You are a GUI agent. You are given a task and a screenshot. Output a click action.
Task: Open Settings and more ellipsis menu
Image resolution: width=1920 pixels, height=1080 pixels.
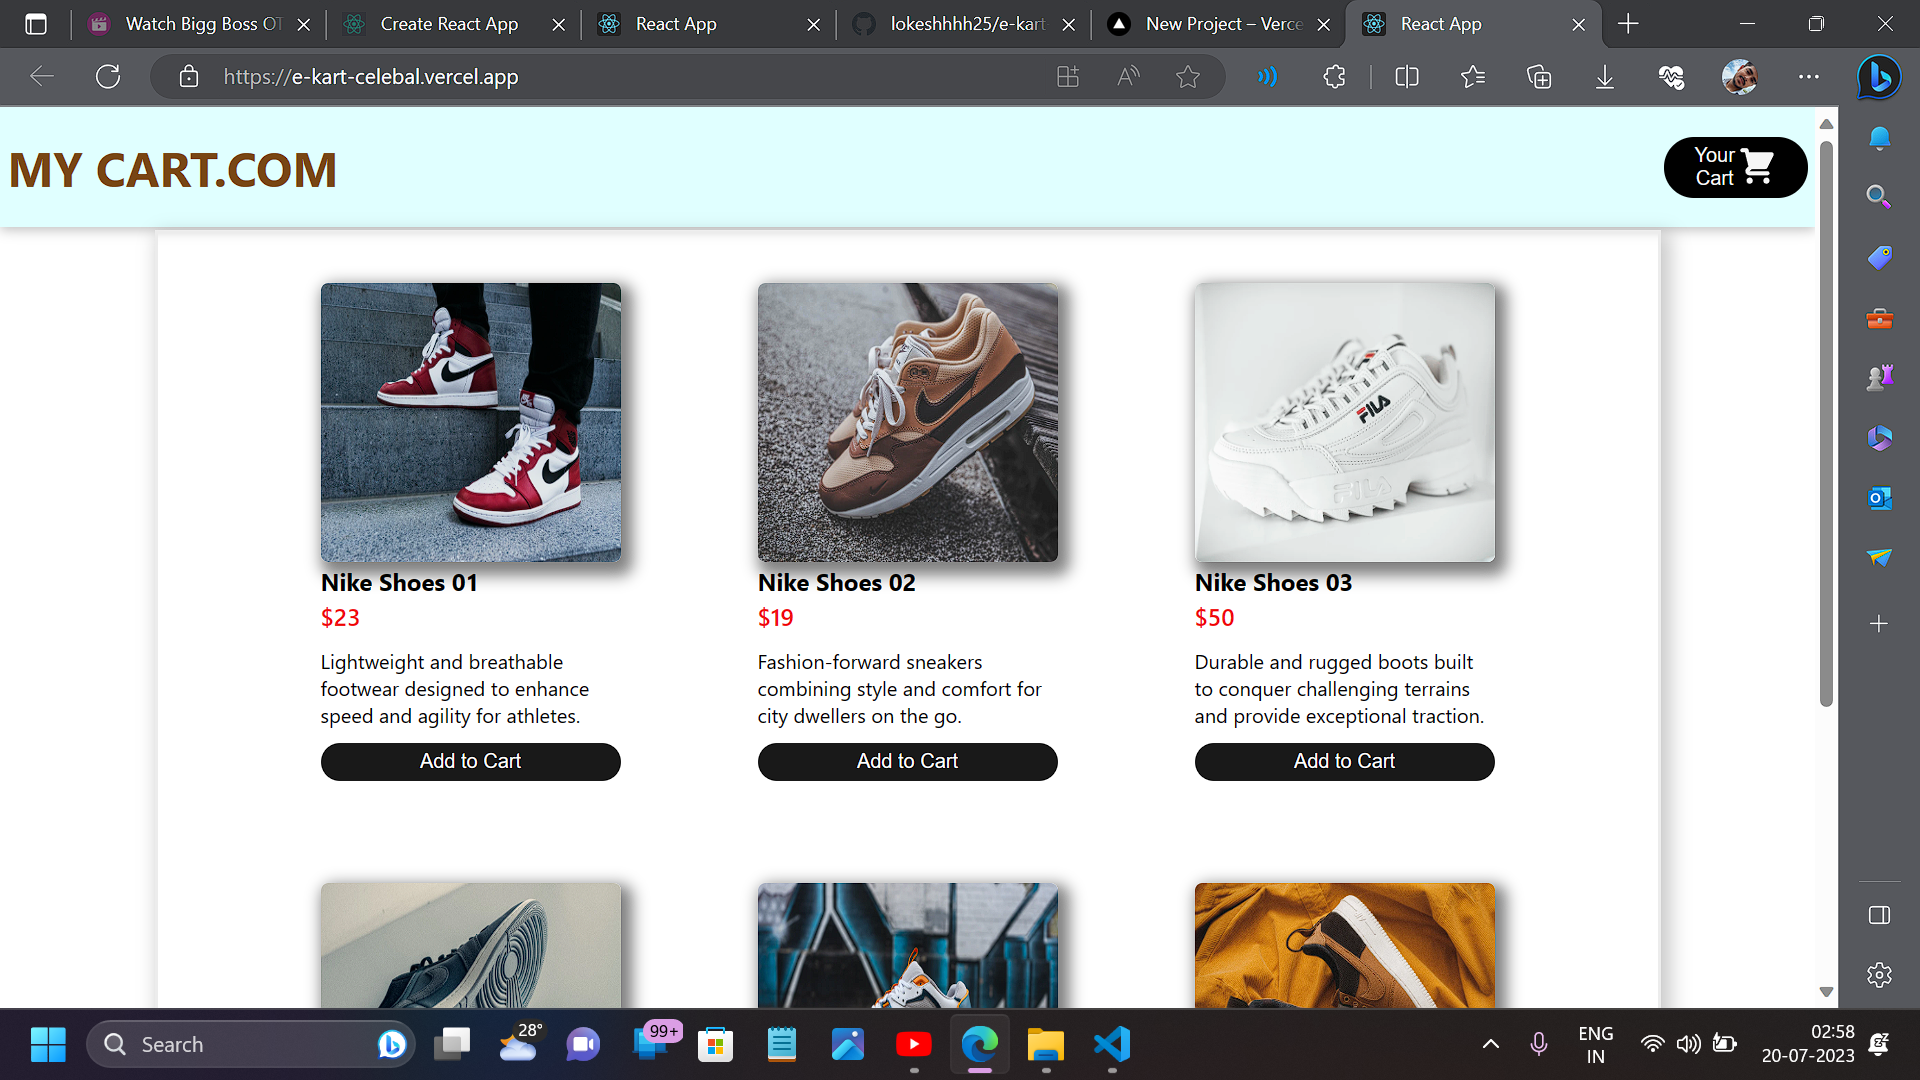tap(1808, 77)
